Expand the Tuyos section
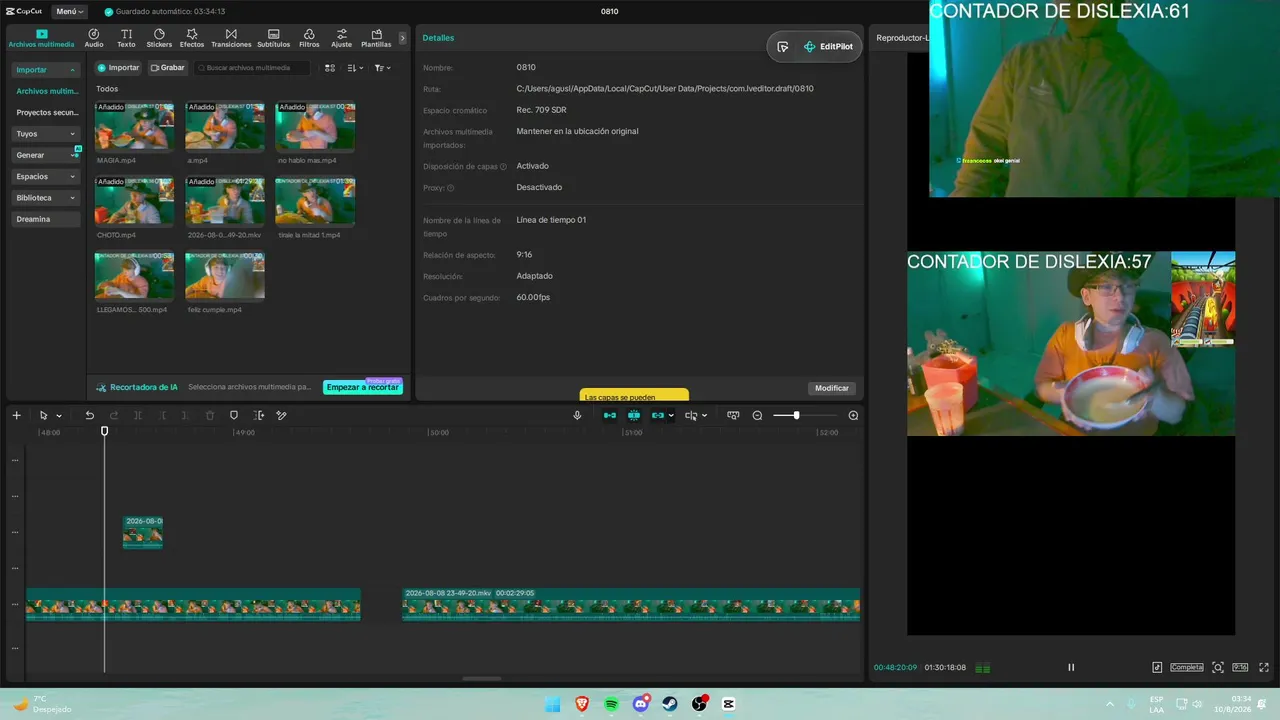Viewport: 1280px width, 720px height. 46,134
